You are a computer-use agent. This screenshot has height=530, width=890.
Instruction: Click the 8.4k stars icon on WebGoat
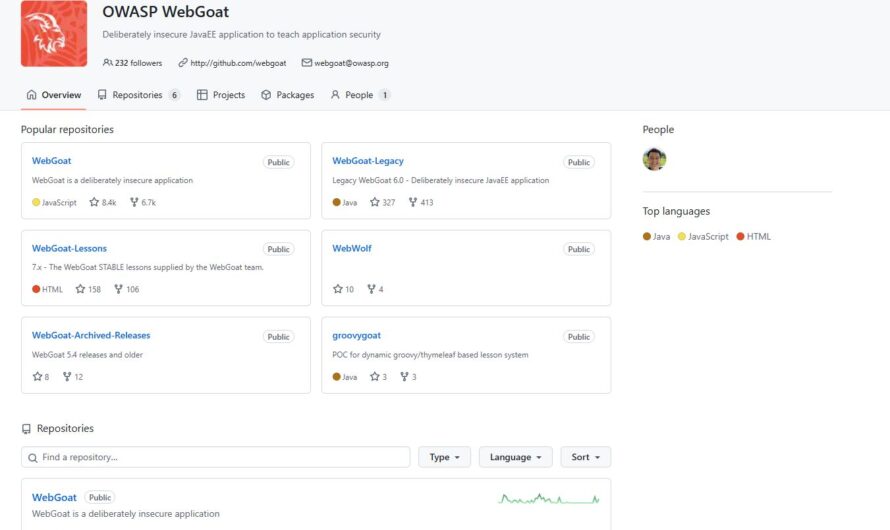coord(94,202)
